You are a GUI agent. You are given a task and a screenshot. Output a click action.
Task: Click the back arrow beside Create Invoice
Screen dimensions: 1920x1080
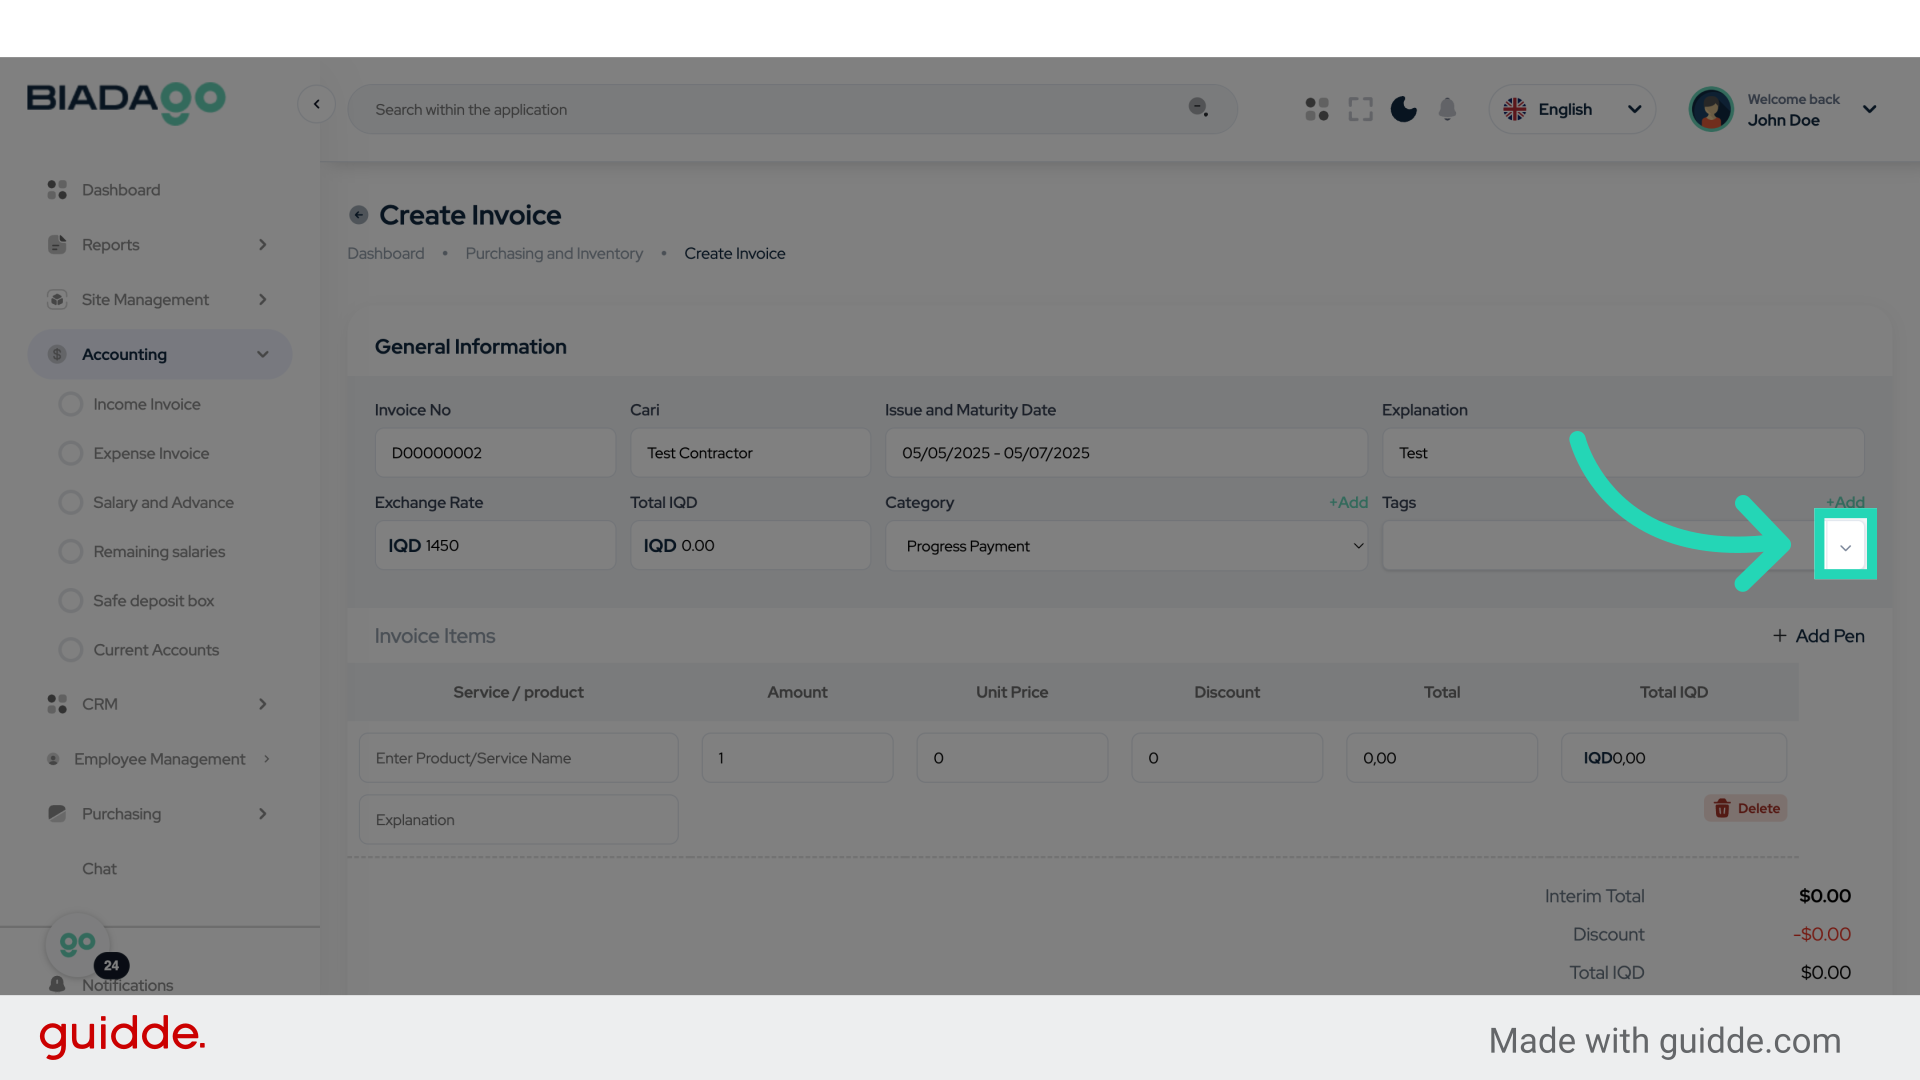pyautogui.click(x=359, y=215)
